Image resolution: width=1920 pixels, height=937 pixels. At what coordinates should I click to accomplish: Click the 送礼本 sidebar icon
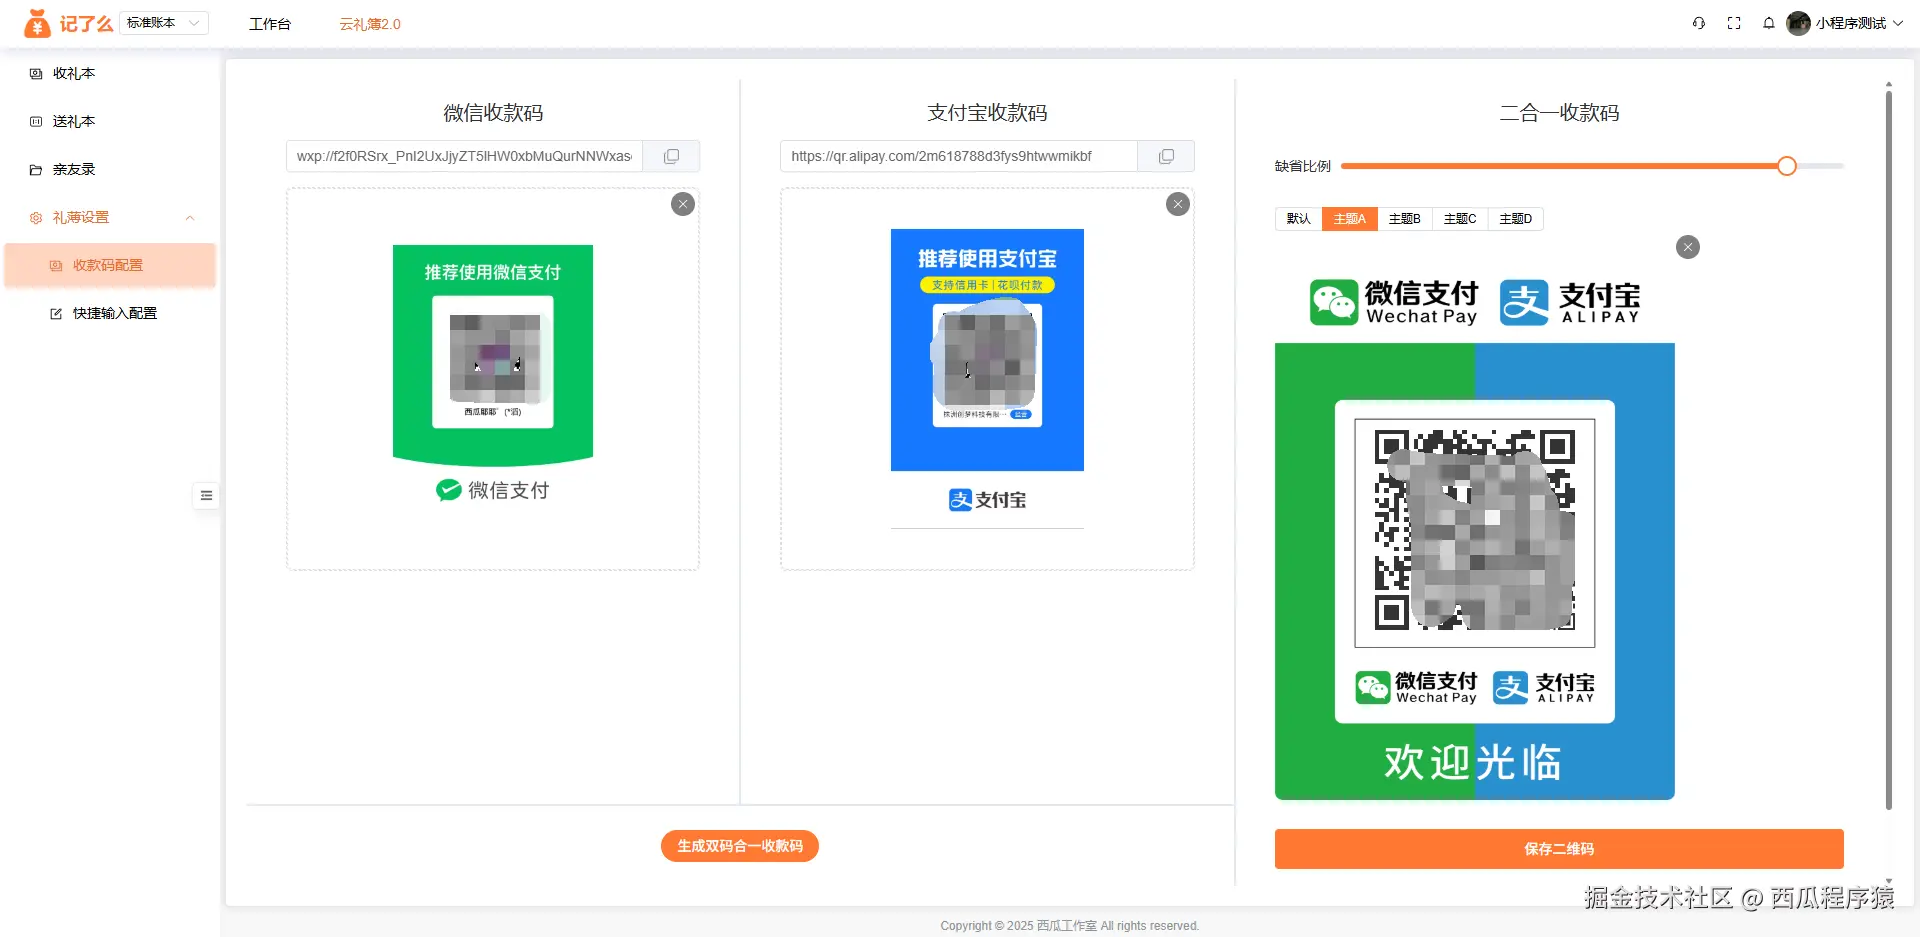36,121
